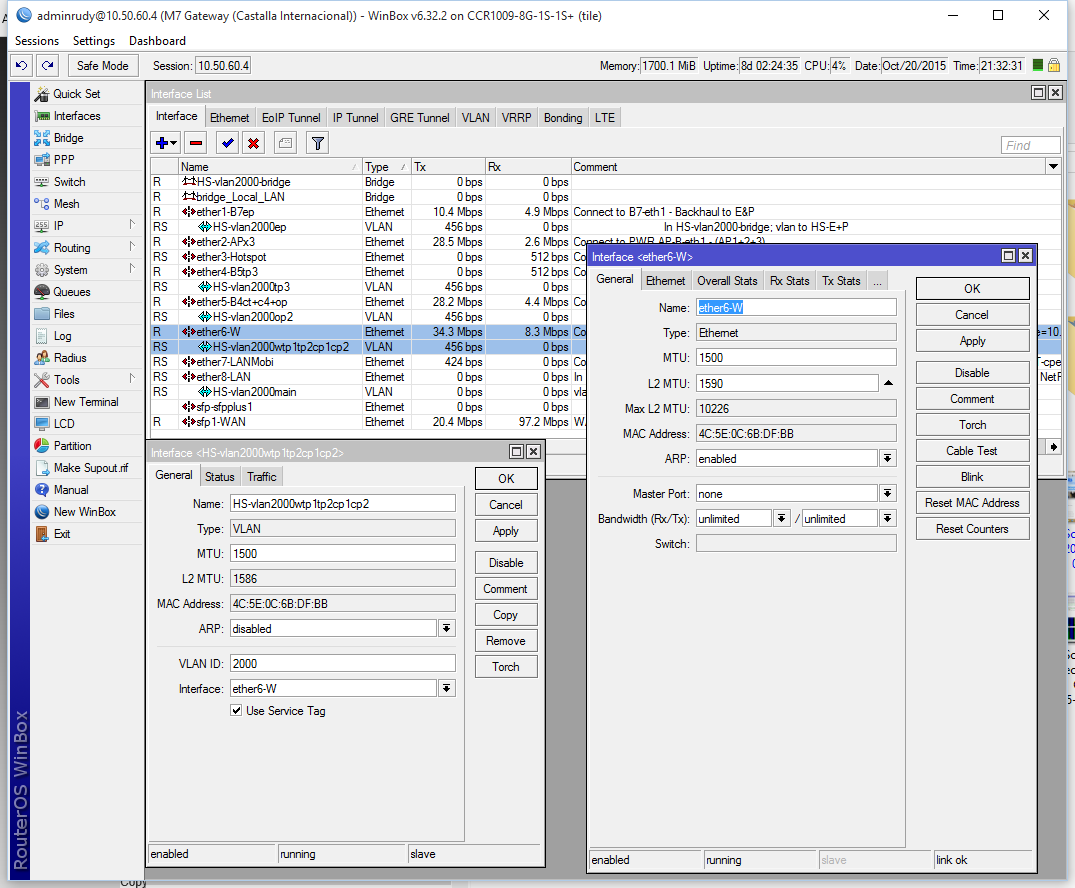Screen dimensions: 1075x888
Task: Expand the System submenu in sidebar
Action: [x=132, y=269]
